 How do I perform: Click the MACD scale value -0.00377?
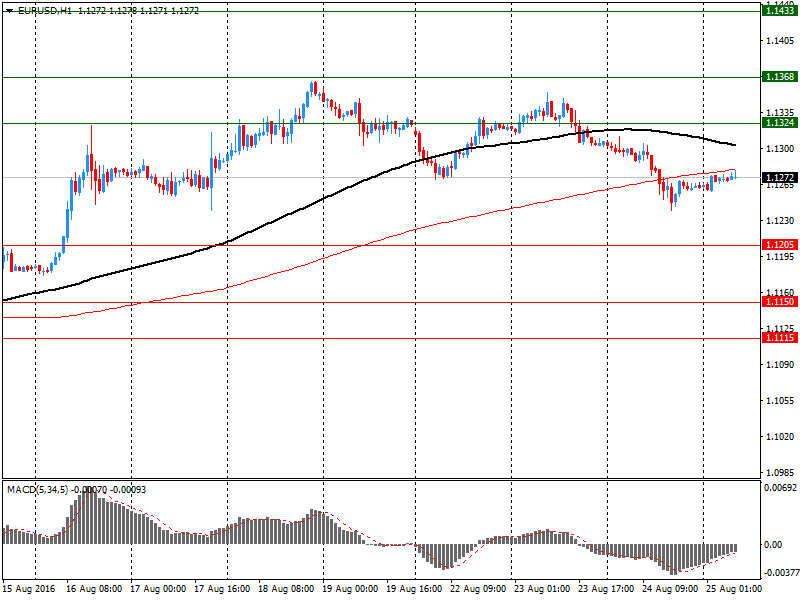click(x=781, y=573)
